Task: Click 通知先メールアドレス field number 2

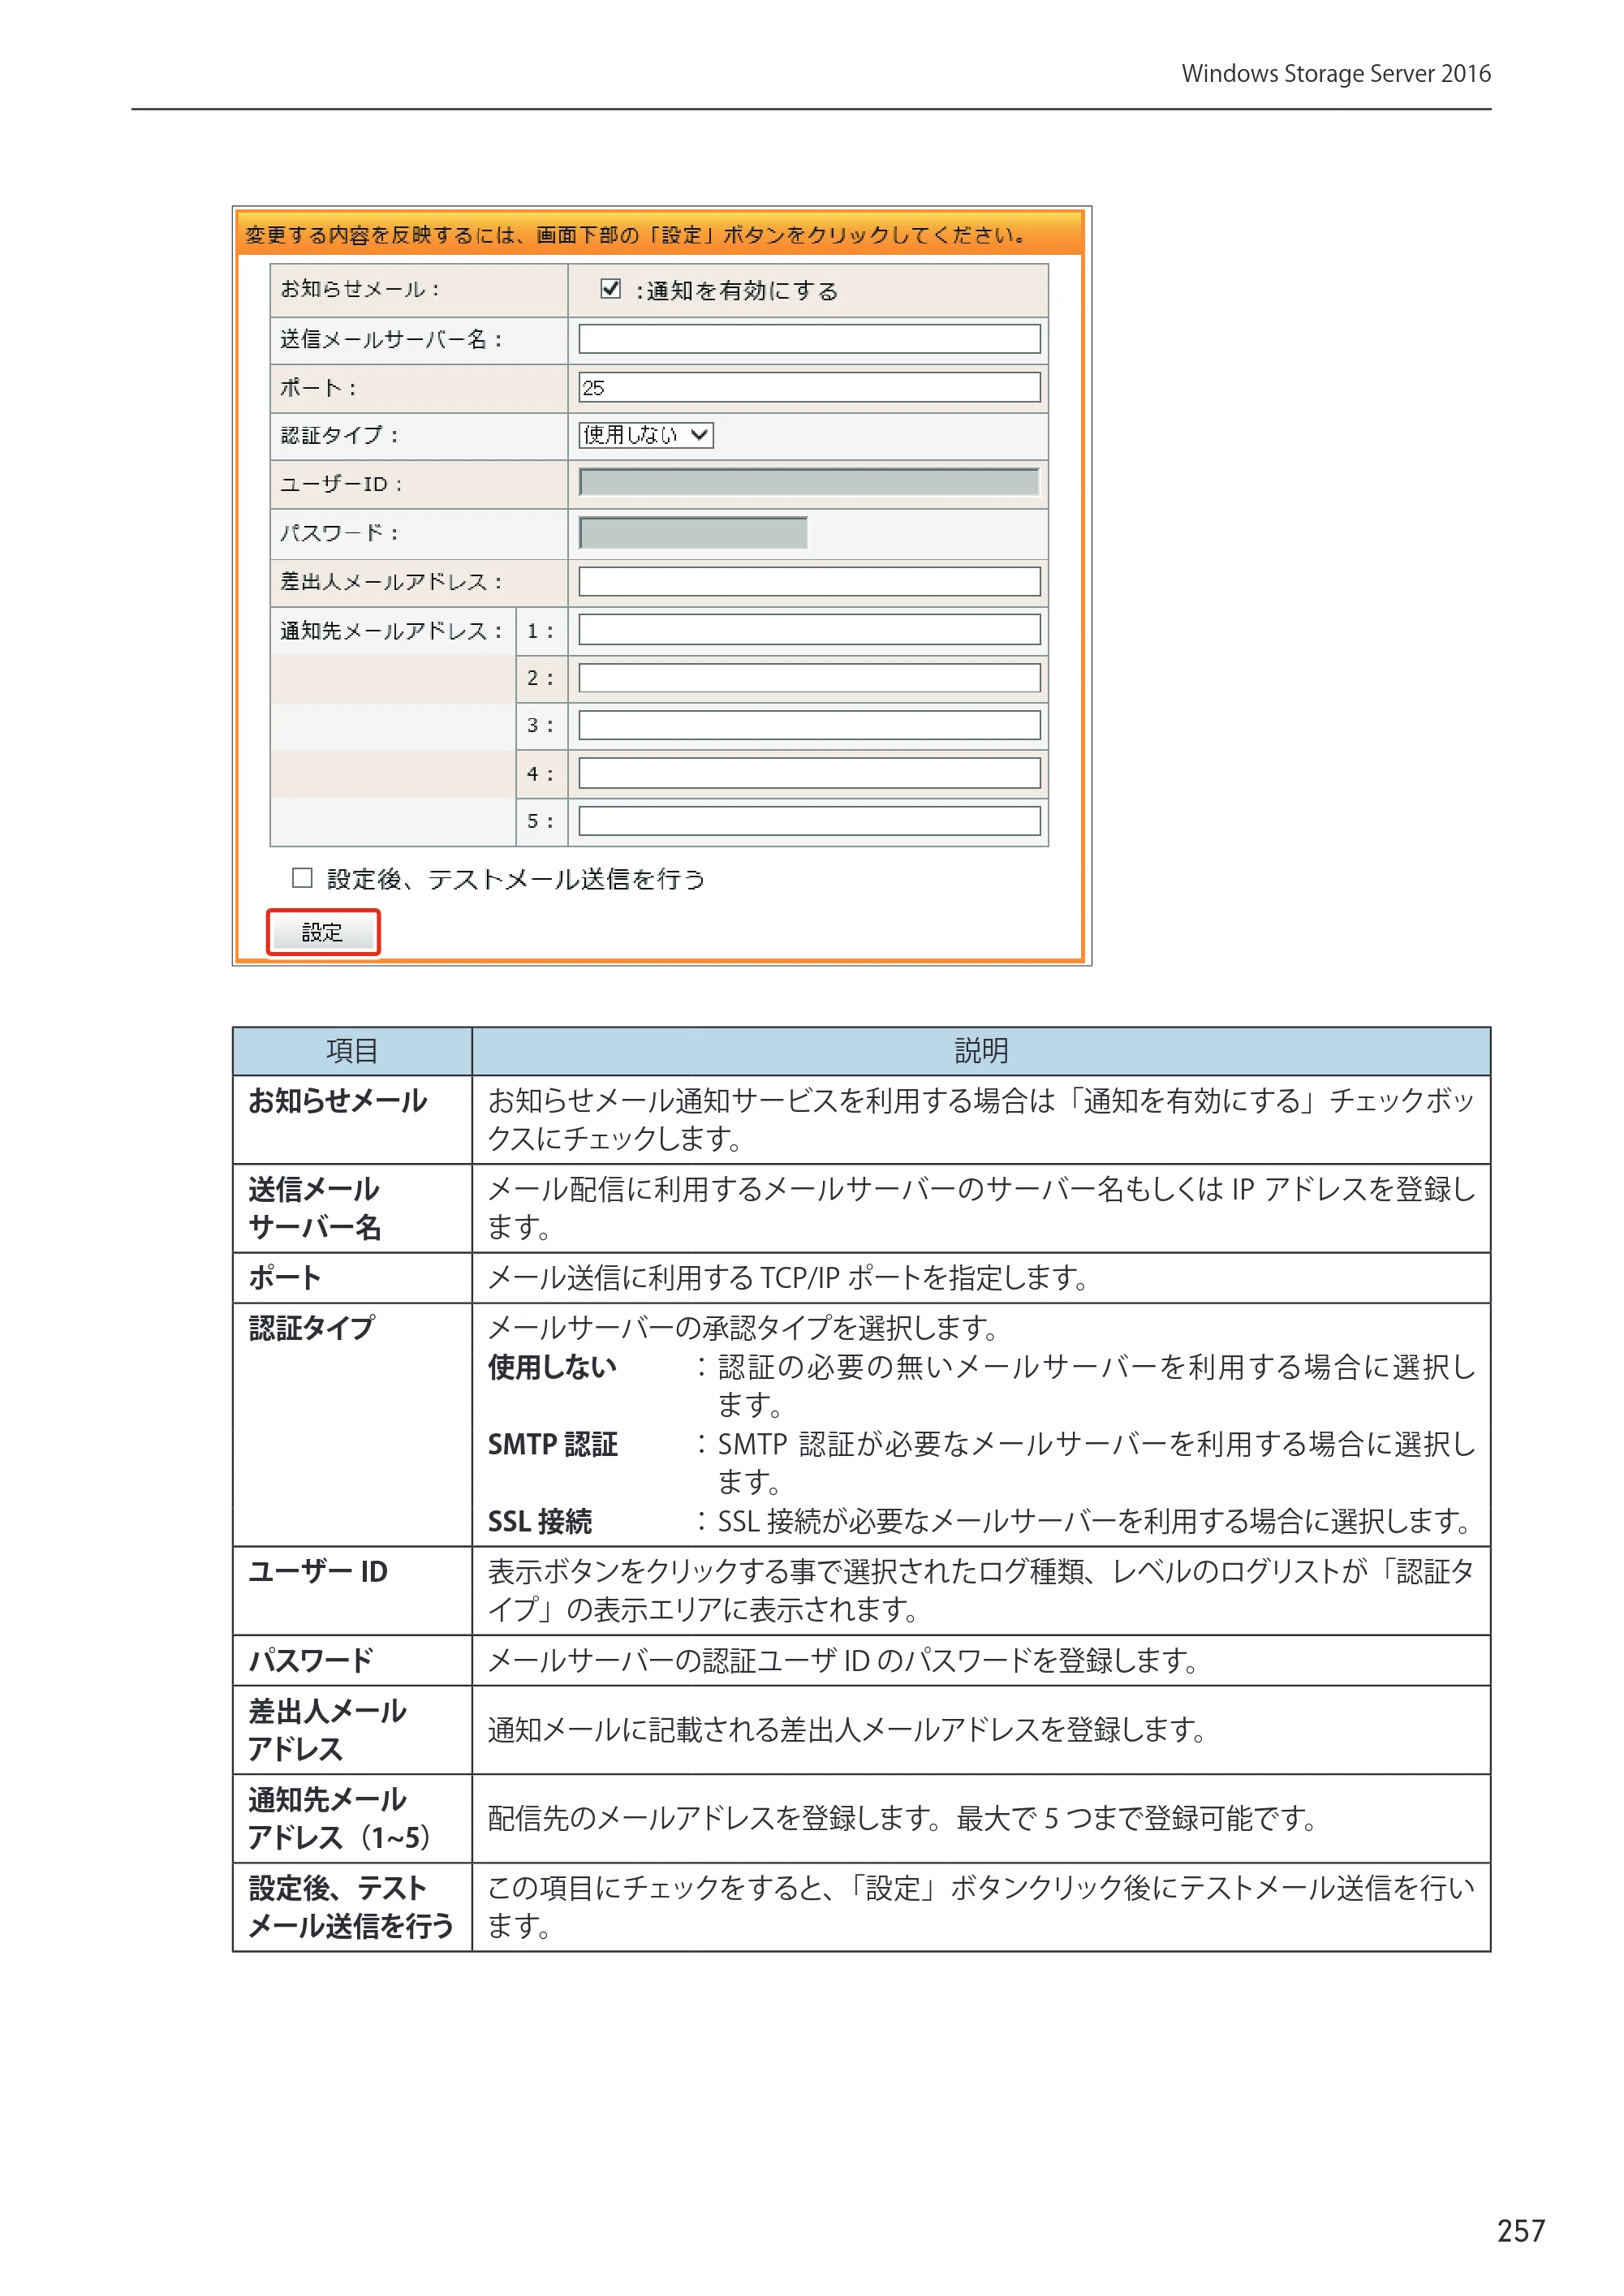Action: 809,678
